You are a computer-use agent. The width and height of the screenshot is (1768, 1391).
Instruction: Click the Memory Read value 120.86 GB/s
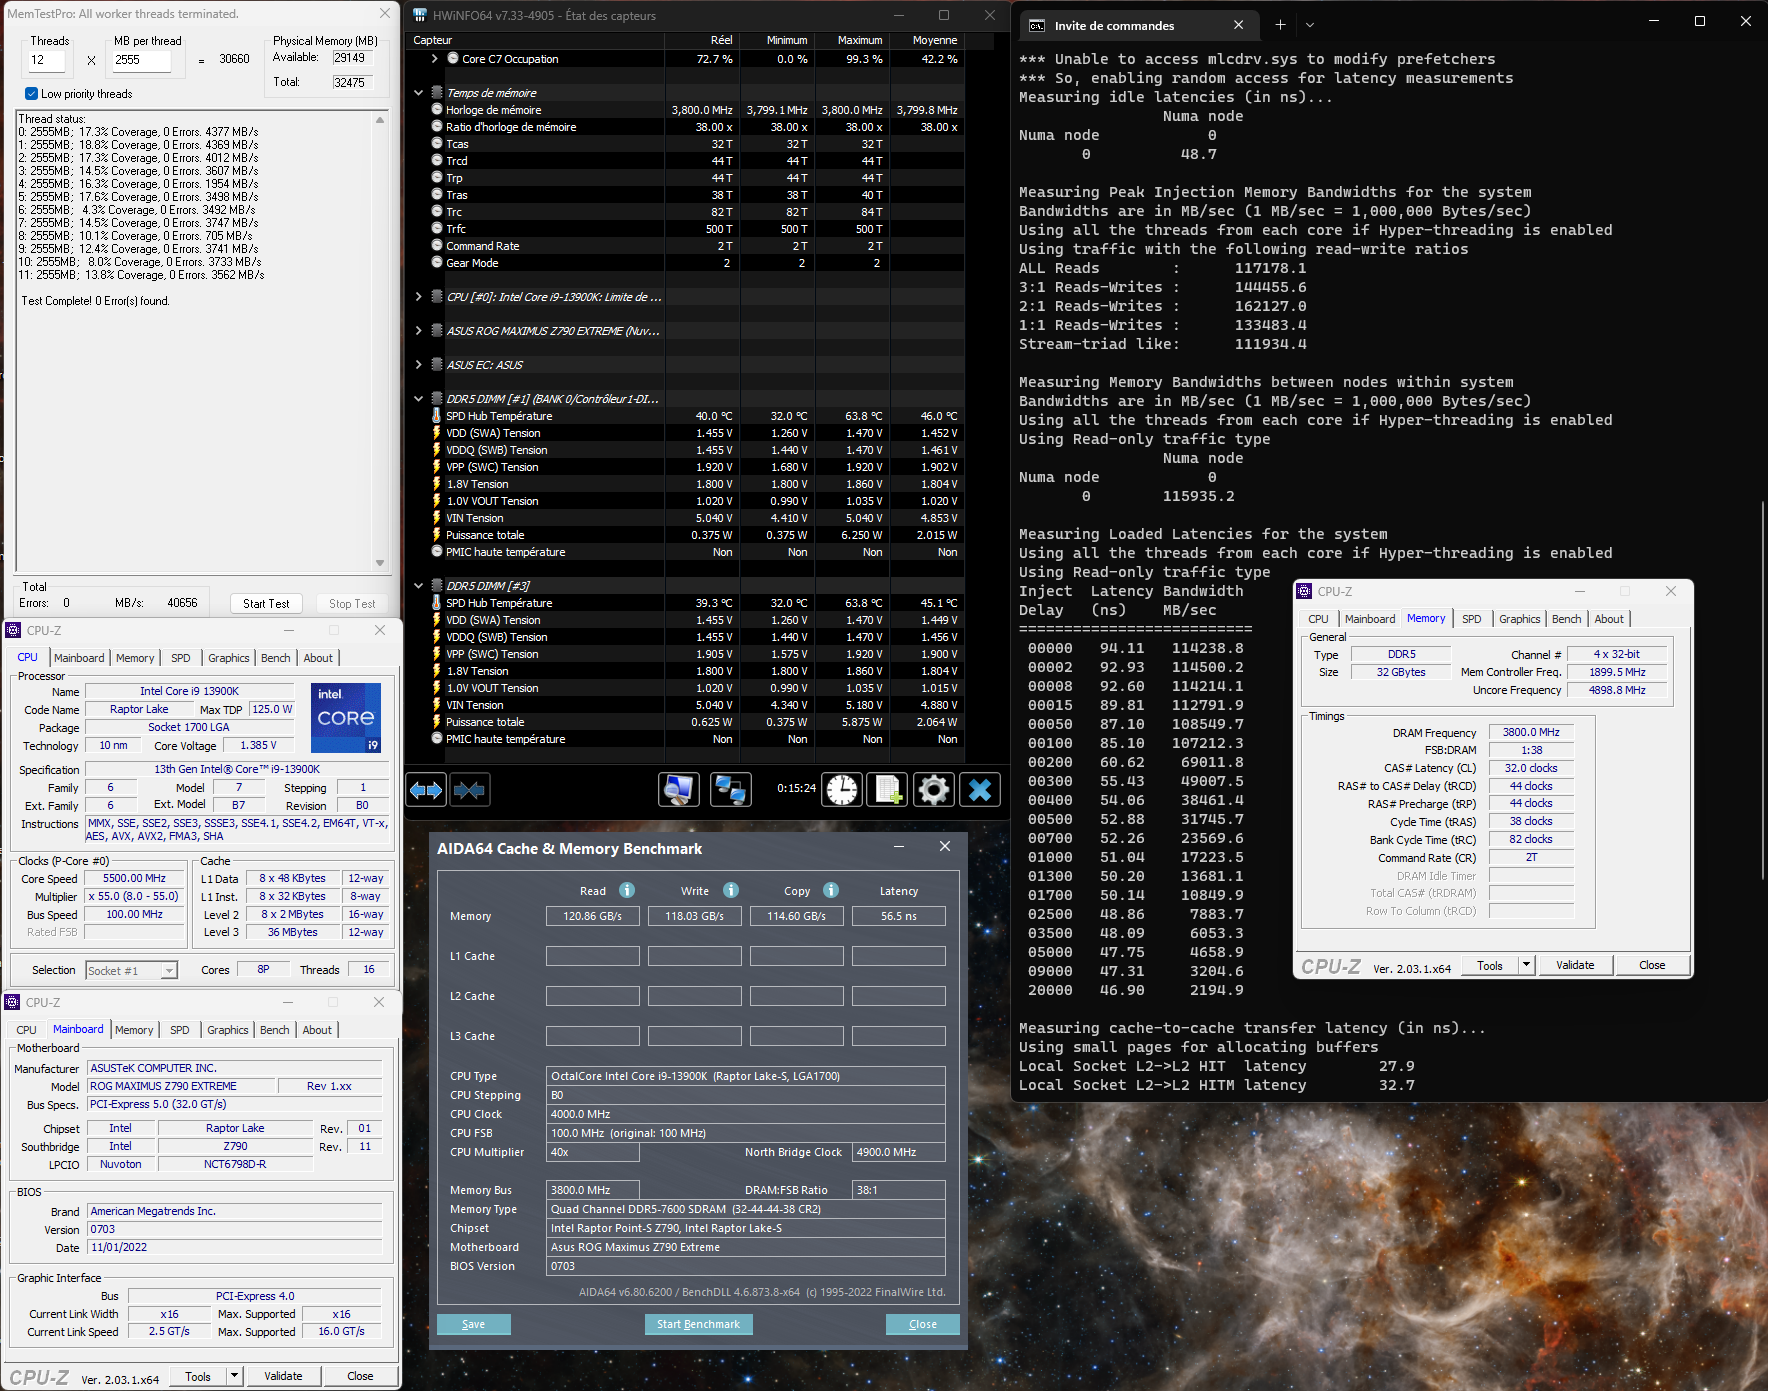tap(593, 916)
